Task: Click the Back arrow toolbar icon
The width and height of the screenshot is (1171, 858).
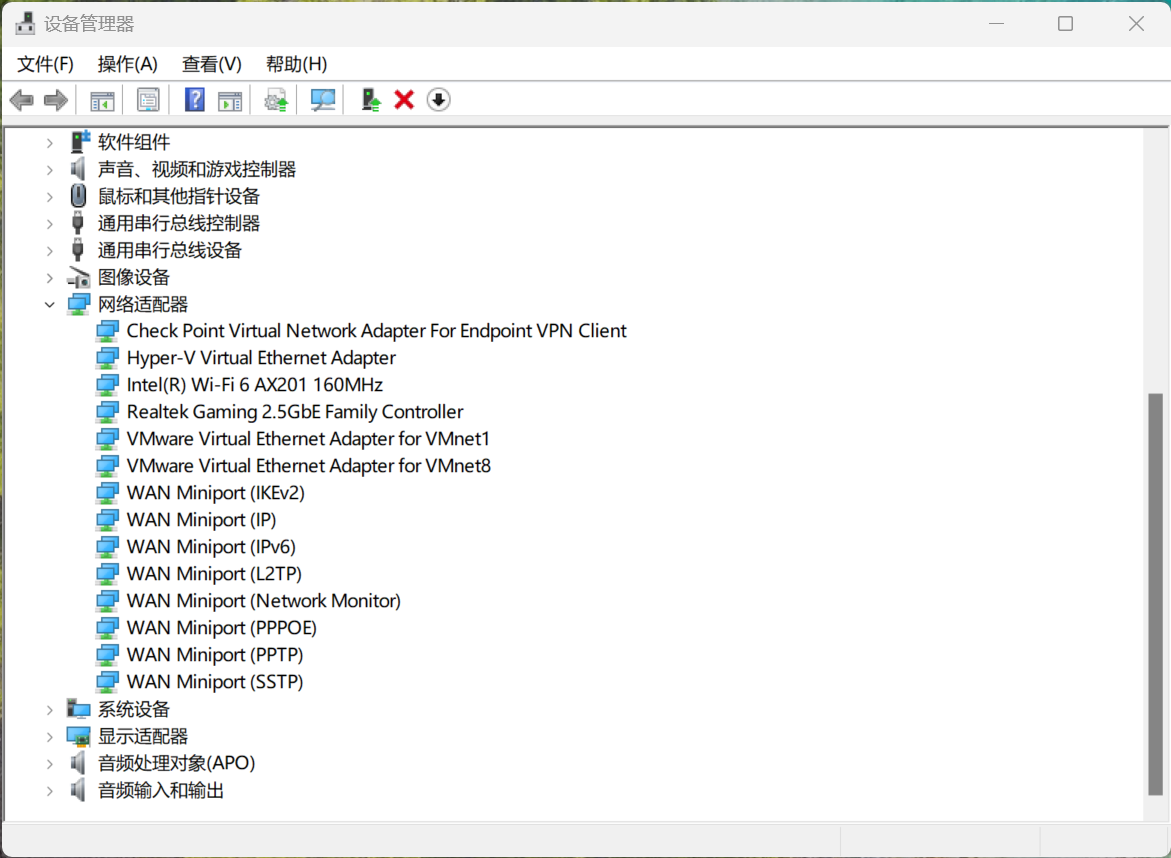Action: coord(22,100)
